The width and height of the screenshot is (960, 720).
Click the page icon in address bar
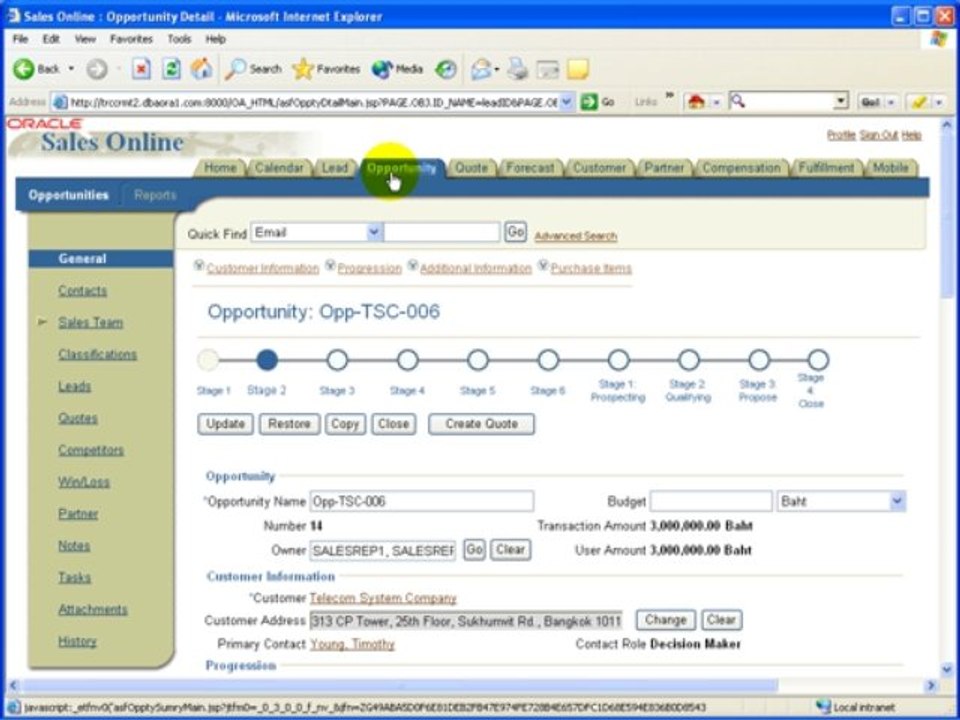(59, 102)
